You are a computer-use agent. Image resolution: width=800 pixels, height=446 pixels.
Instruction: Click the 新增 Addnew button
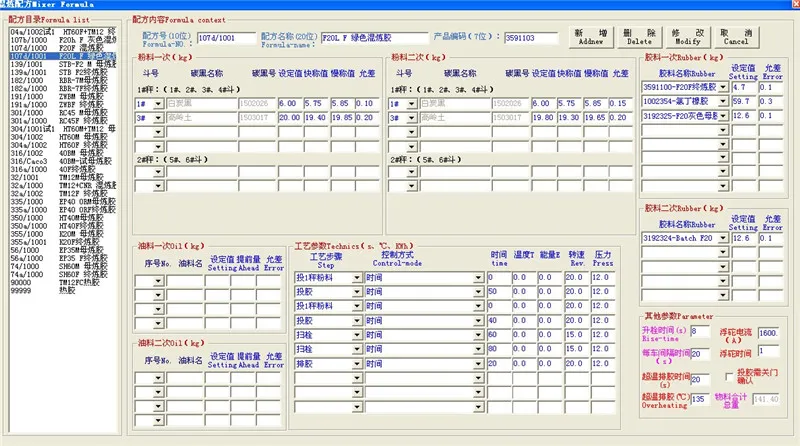590,37
